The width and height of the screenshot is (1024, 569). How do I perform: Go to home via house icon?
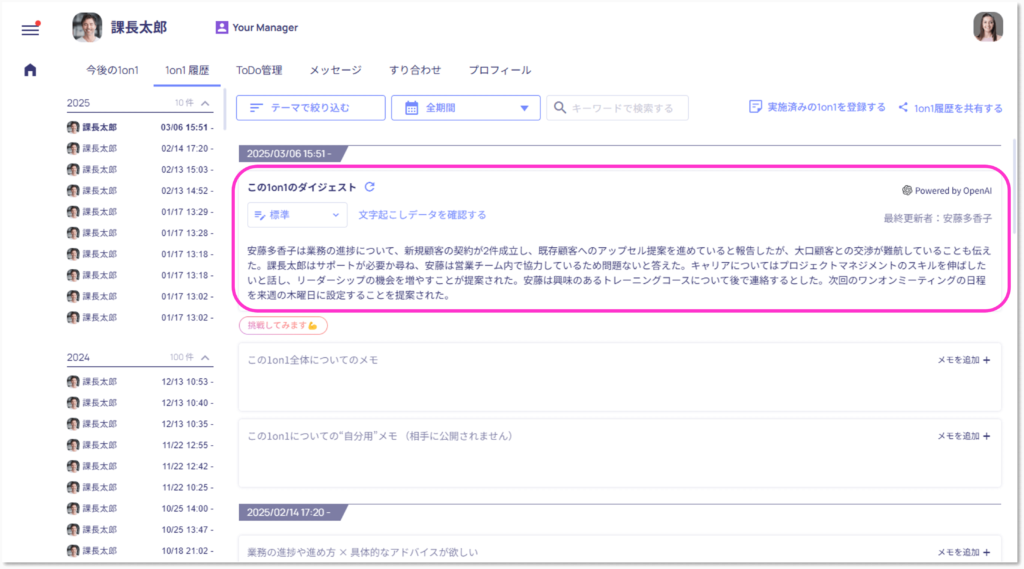pyautogui.click(x=30, y=70)
